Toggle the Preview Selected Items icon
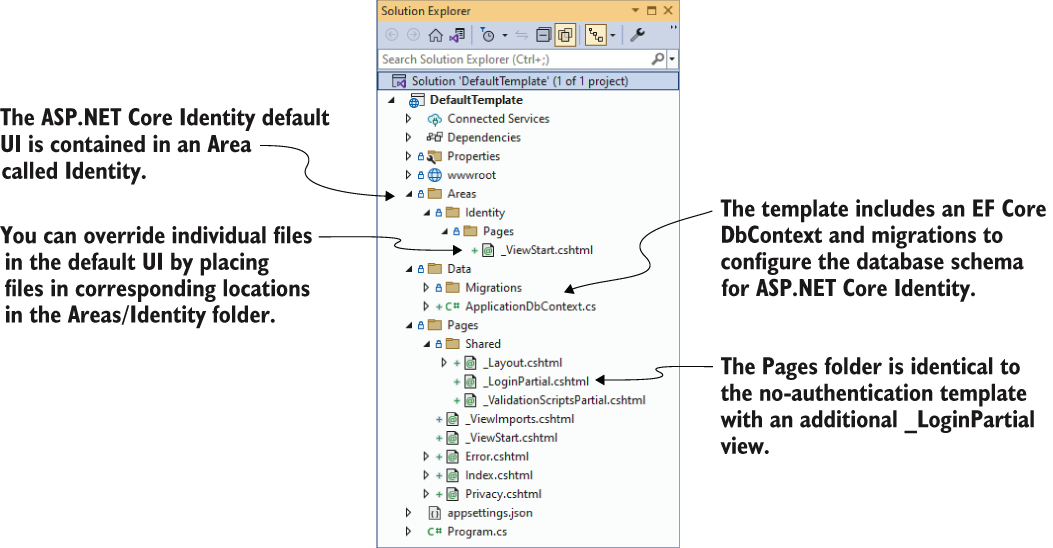The width and height of the screenshot is (1053, 548). point(596,35)
